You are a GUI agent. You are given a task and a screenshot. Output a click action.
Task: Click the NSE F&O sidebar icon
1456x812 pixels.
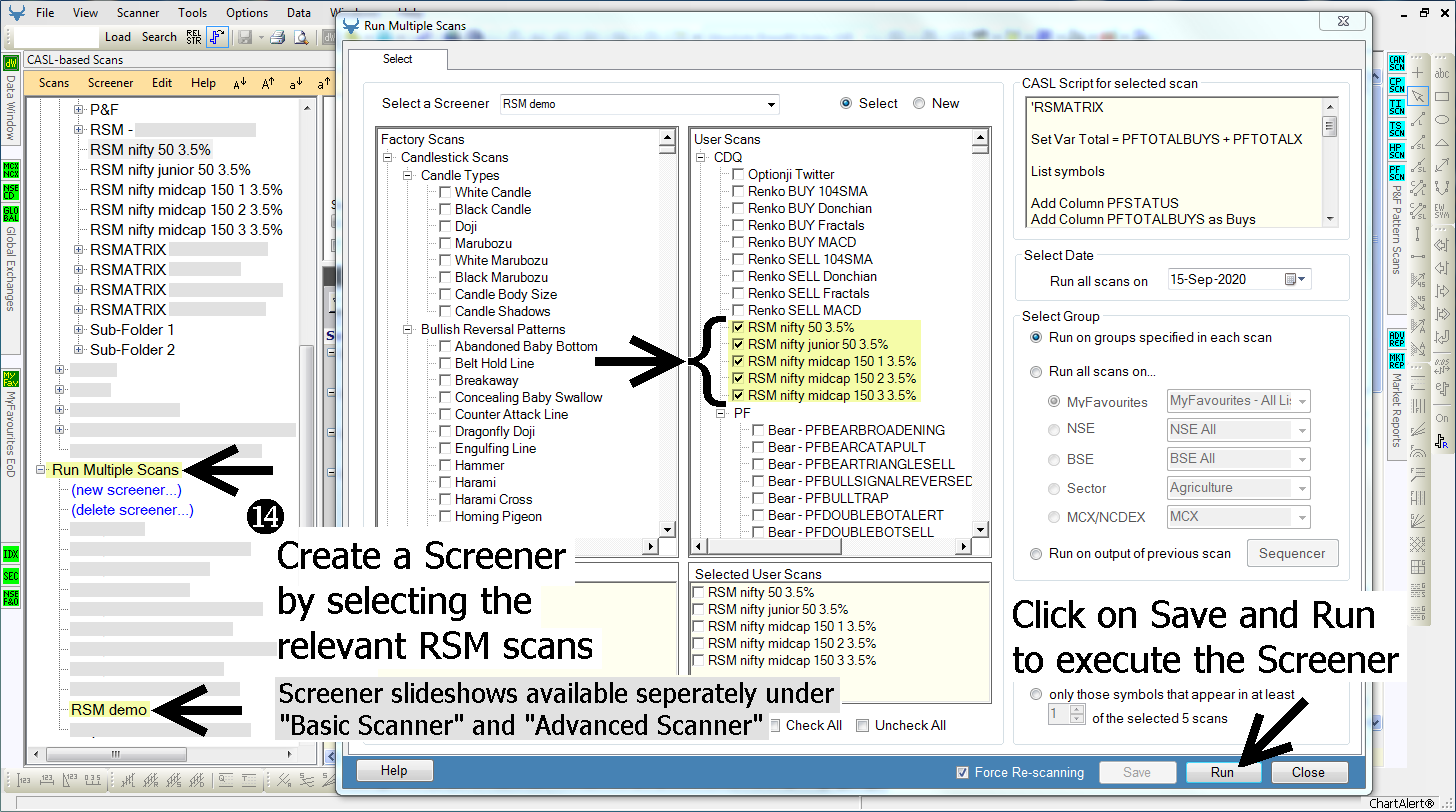pos(11,598)
